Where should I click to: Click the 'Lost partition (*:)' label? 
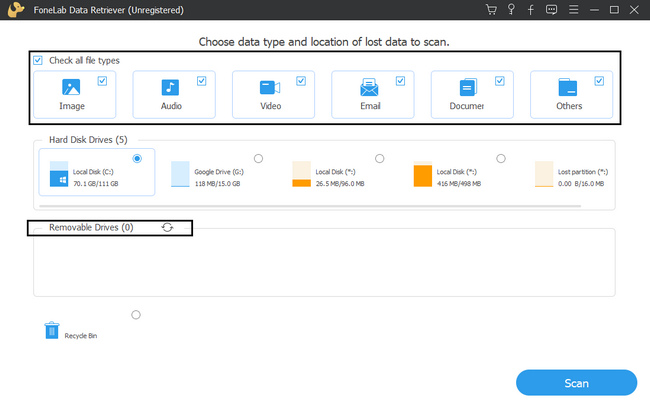pos(583,172)
